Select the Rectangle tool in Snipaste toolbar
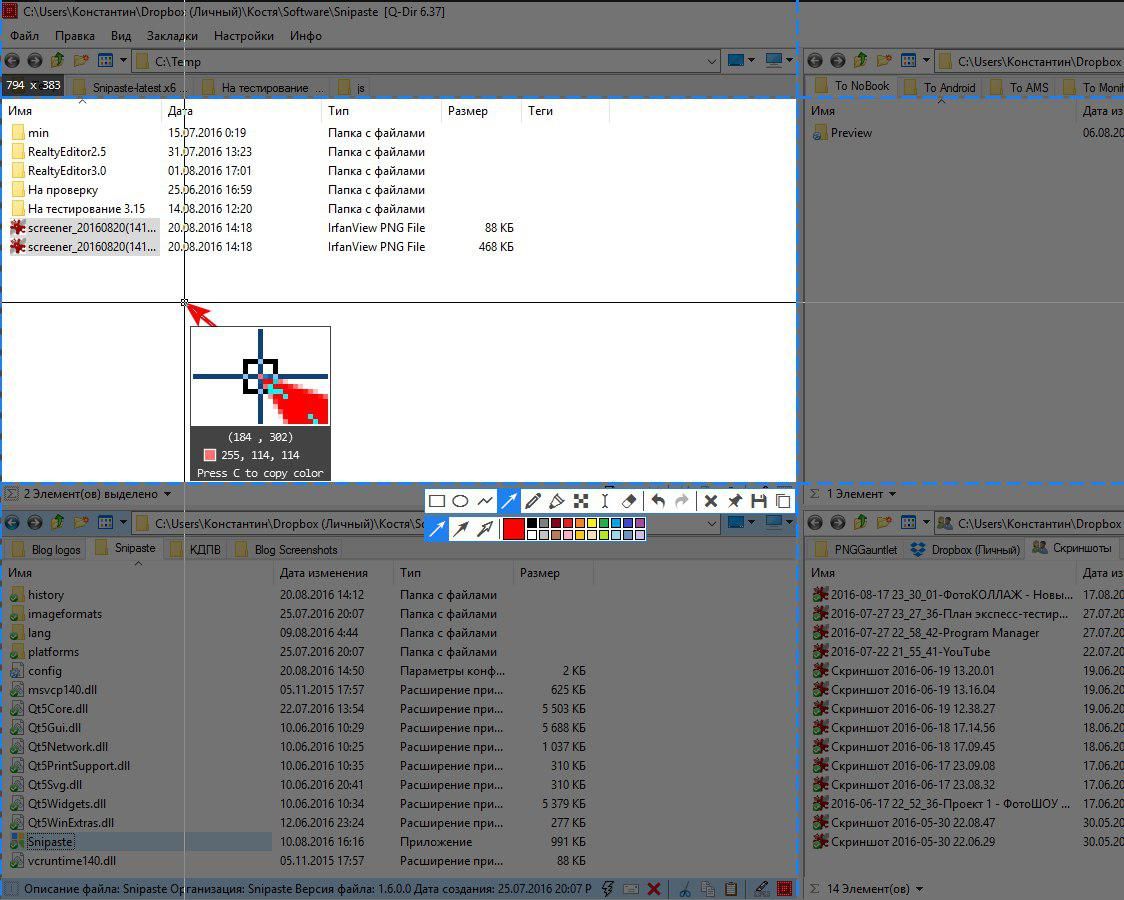This screenshot has height=900, width=1124. tap(437, 501)
